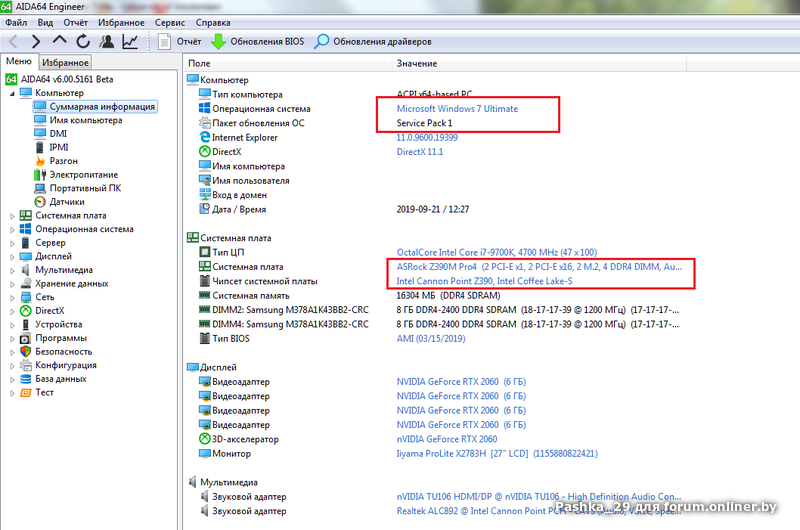Collapse the Компьютер tree node
The image size is (800, 530).
(12, 93)
